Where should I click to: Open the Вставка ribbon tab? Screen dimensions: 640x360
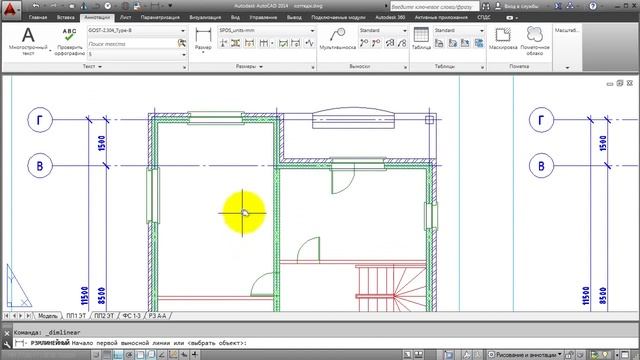point(65,18)
